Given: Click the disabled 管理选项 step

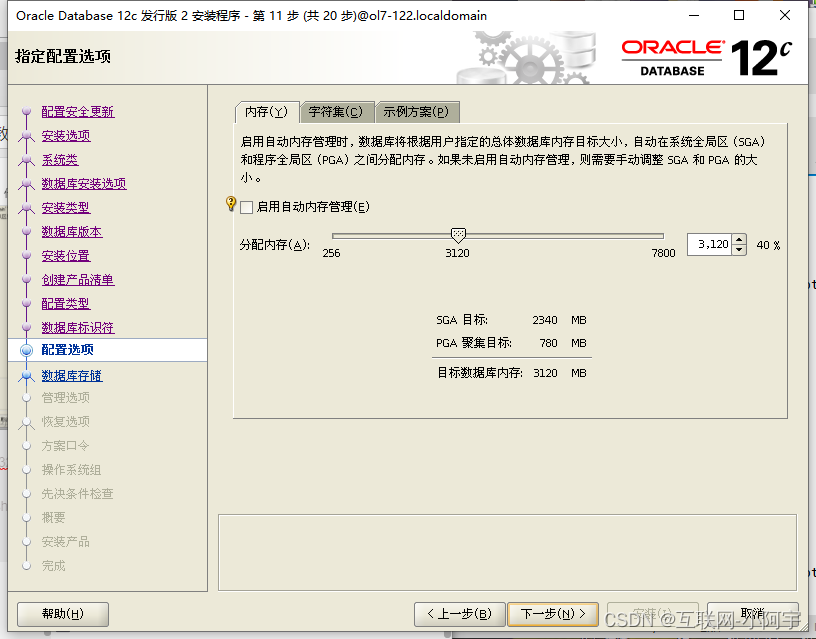Looking at the screenshot, I should pyautogui.click(x=66, y=398).
